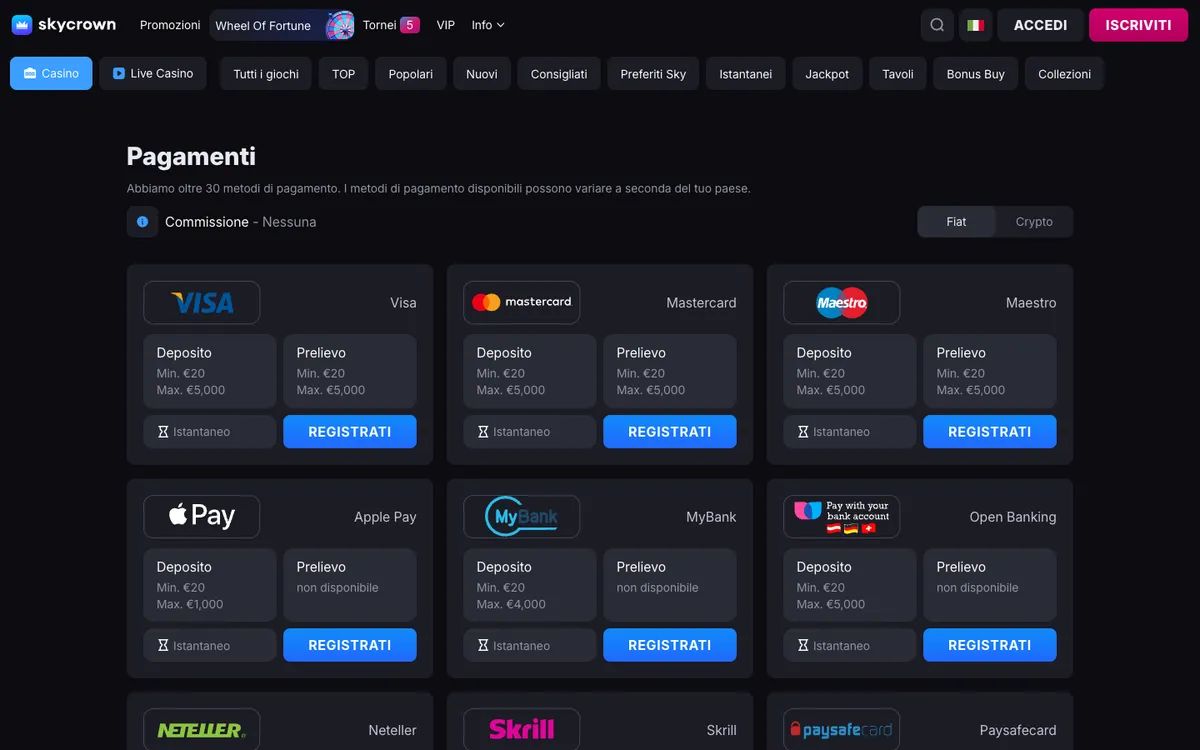The image size is (1200, 750).
Task: Click the Maestro Prelievo limits box
Action: (x=990, y=371)
